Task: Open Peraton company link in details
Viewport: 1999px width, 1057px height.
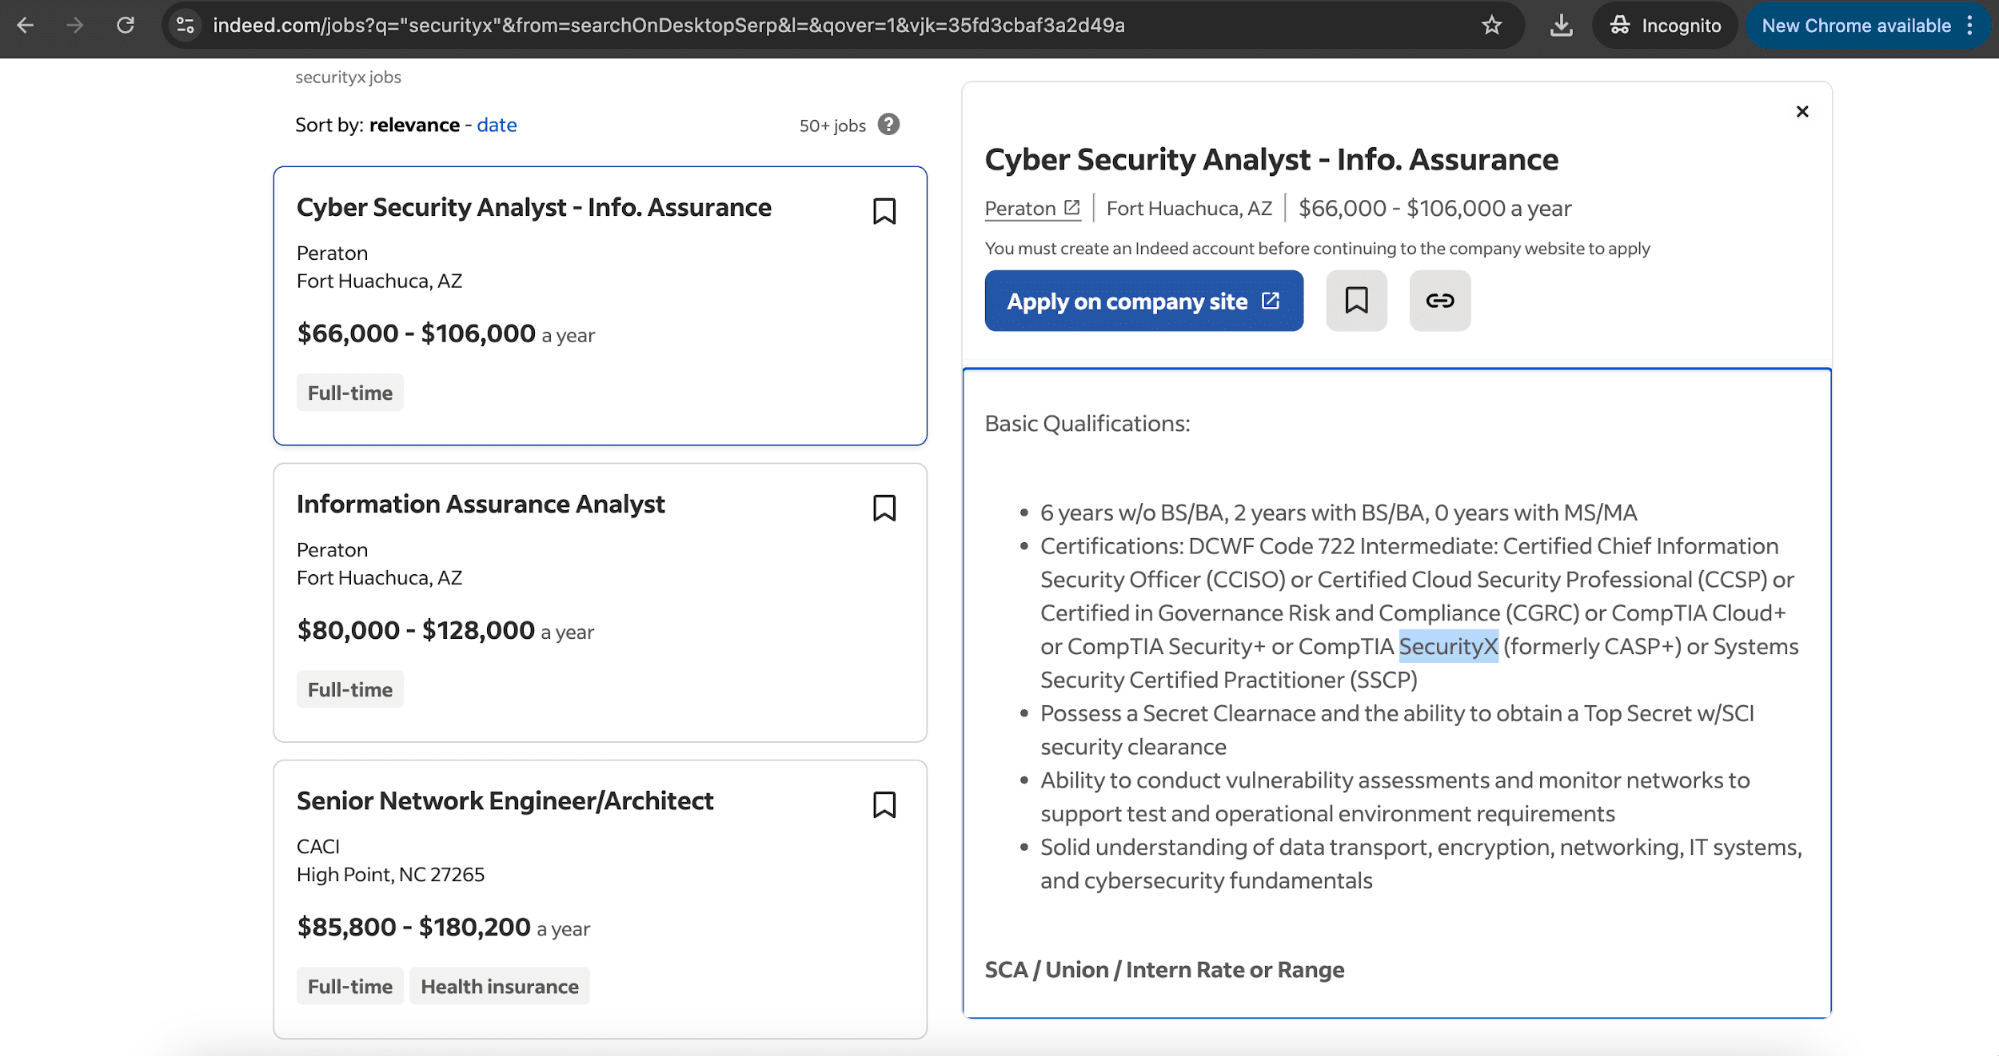Action: coord(1032,208)
